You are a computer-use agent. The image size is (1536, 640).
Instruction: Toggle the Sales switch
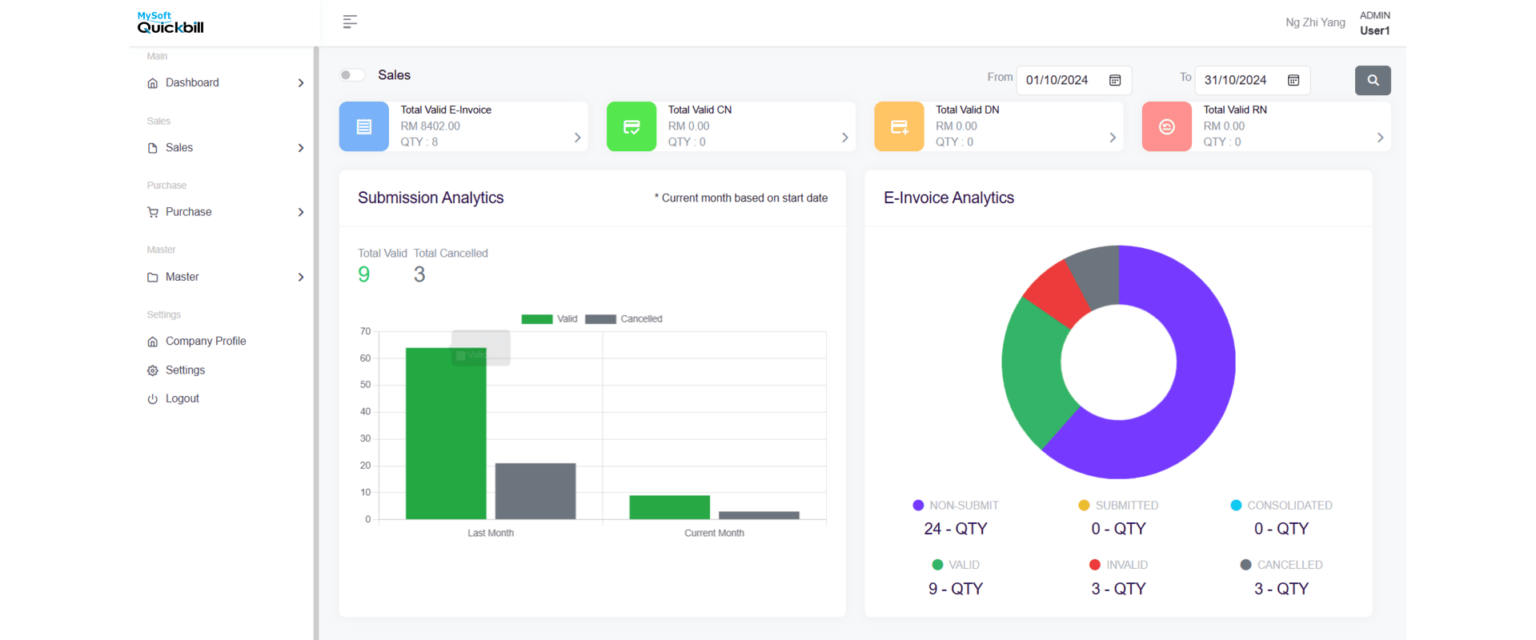pos(352,75)
